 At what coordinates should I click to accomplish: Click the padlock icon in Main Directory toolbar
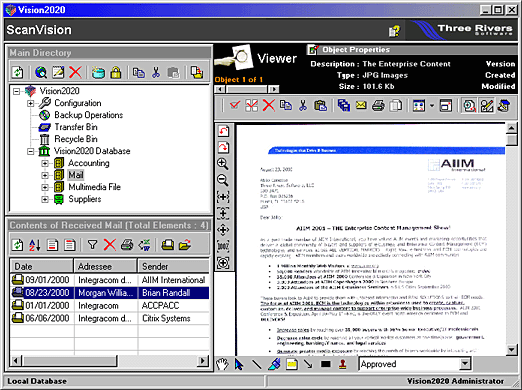[x=116, y=72]
